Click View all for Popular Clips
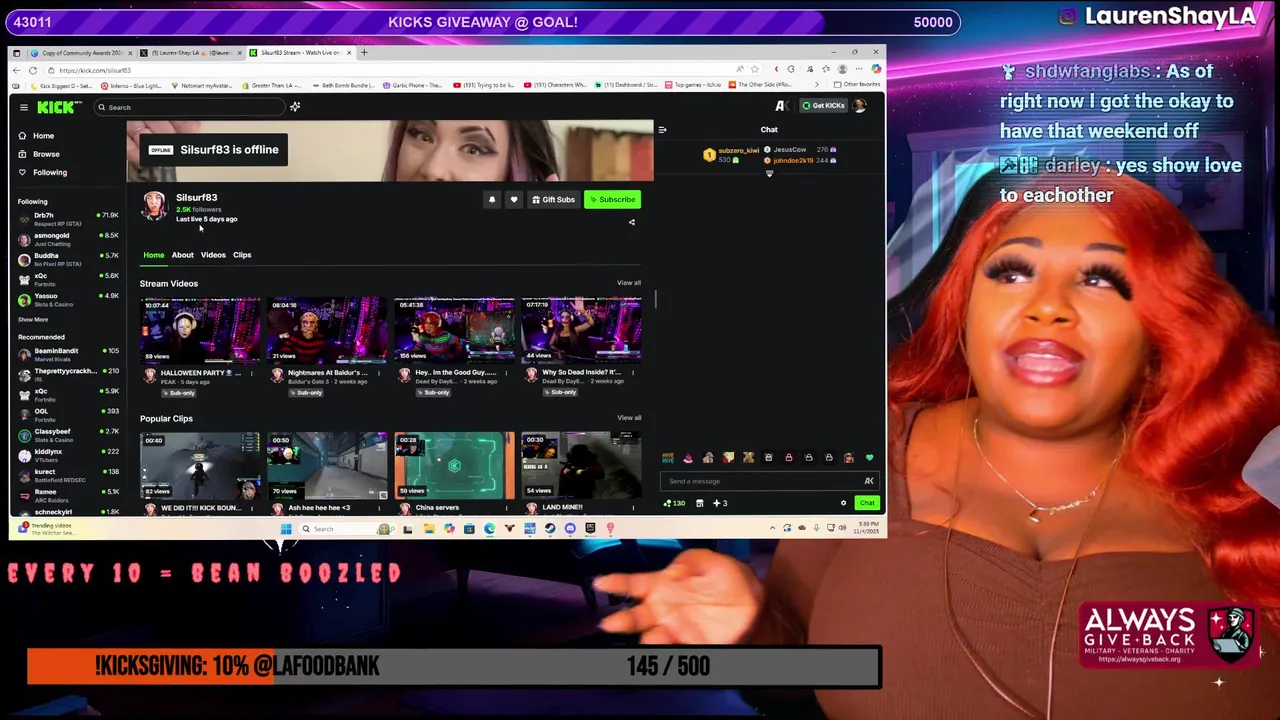This screenshot has height=720, width=1280. [x=629, y=418]
